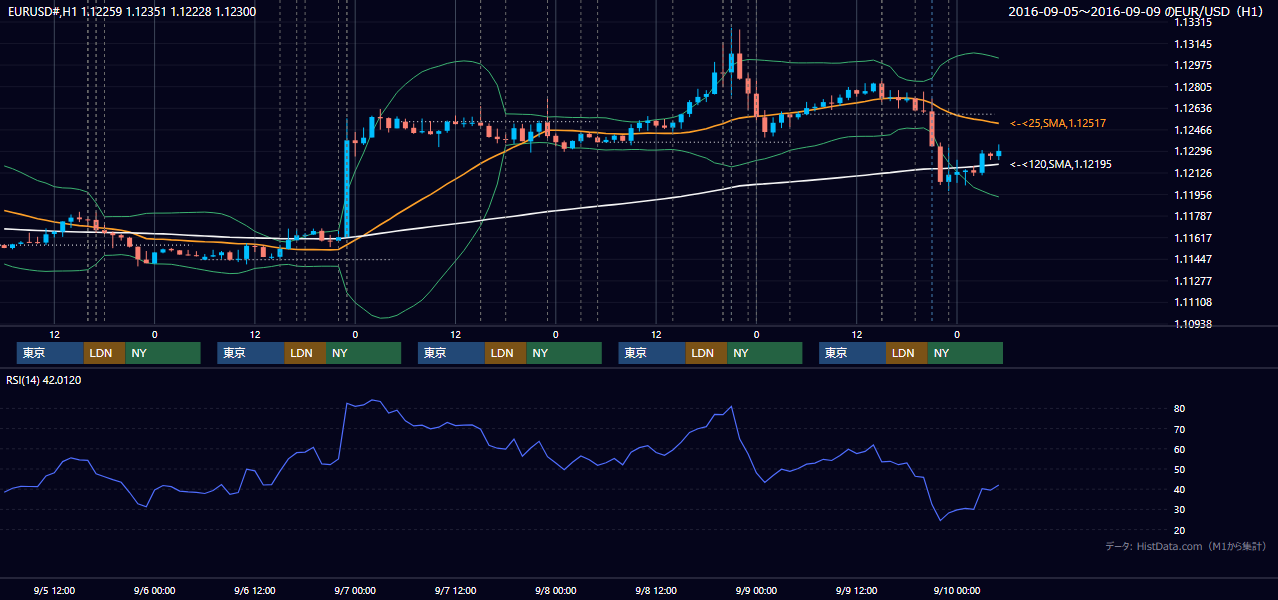This screenshot has height=600, width=1278.
Task: Click price axis value 1.11787
Action: (x=1193, y=216)
